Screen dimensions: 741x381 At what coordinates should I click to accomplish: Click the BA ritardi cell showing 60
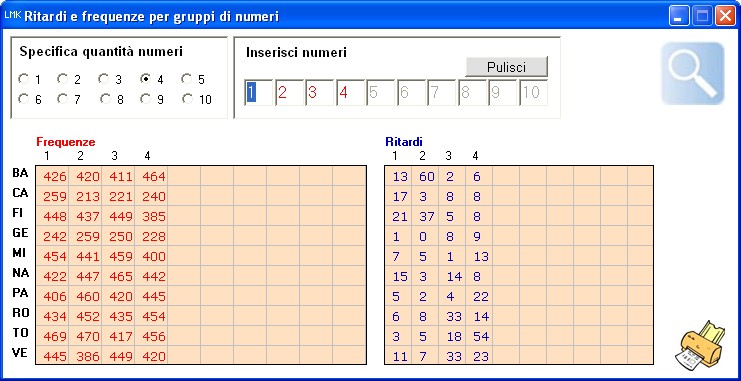click(425, 176)
